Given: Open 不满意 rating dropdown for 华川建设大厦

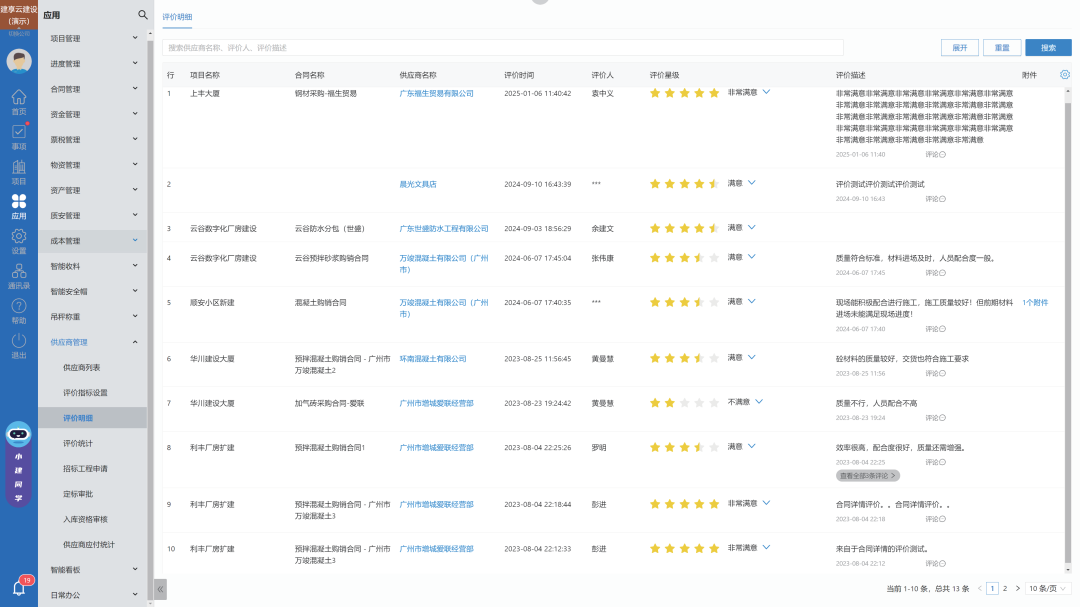Looking at the screenshot, I should [759, 402].
